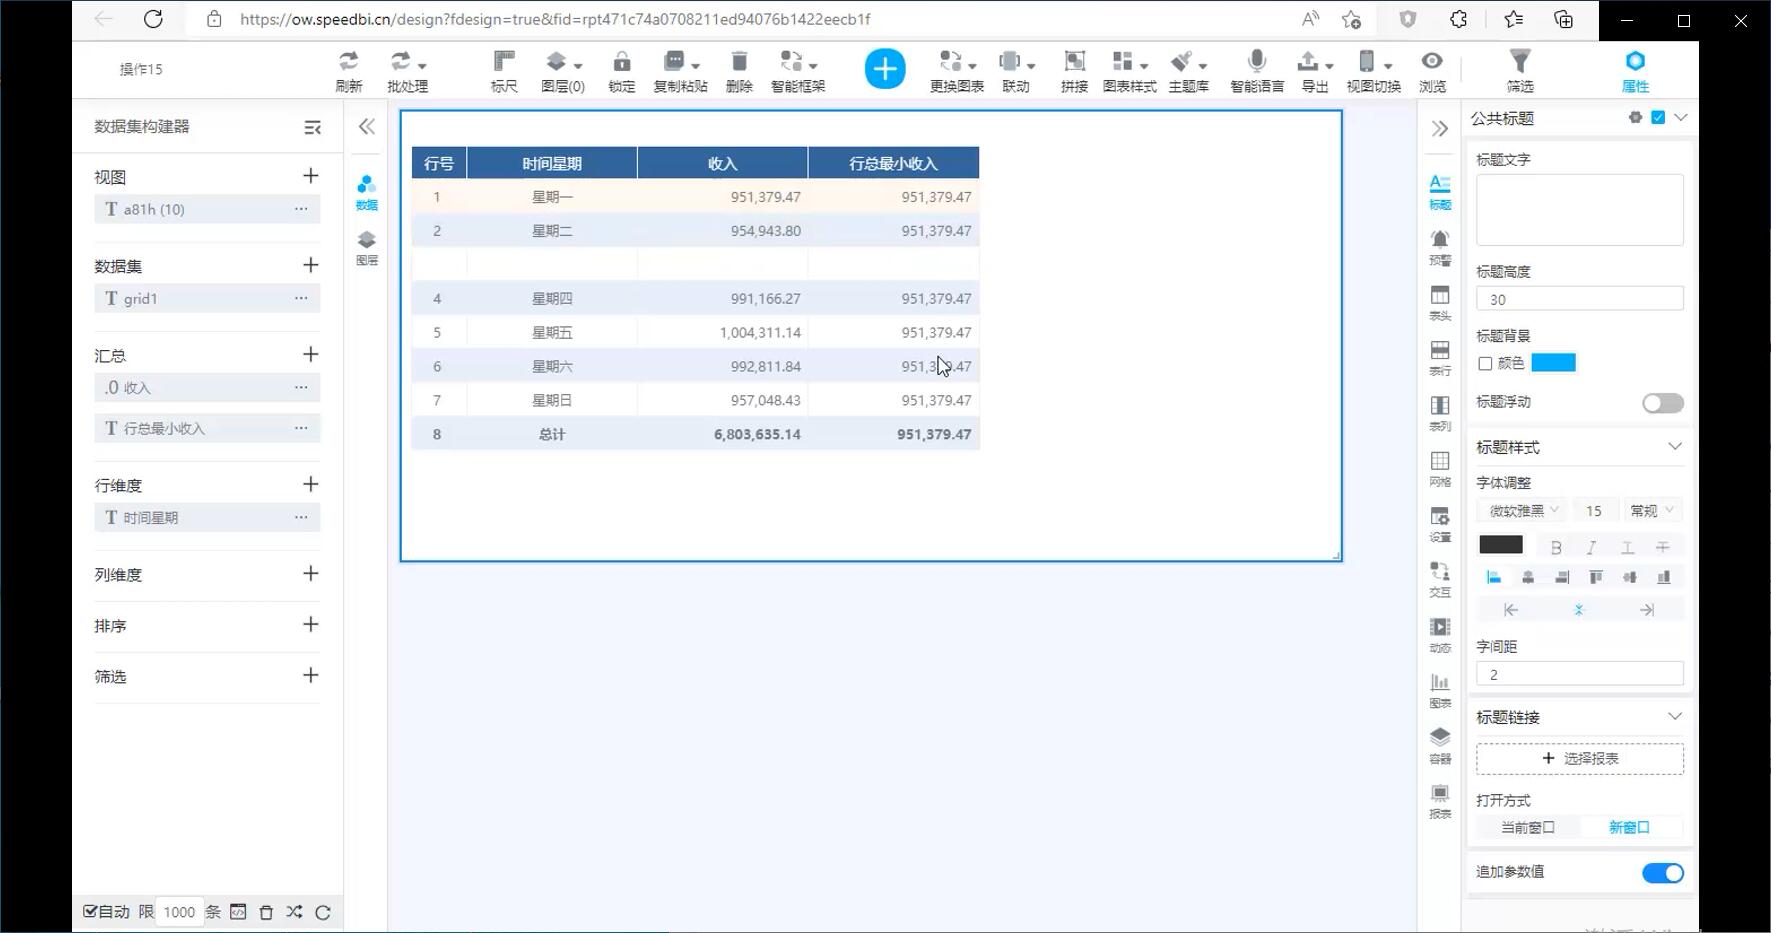Image resolution: width=1771 pixels, height=933 pixels.
Task: Open the 微软雅黑 font dropdown
Action: (1523, 511)
